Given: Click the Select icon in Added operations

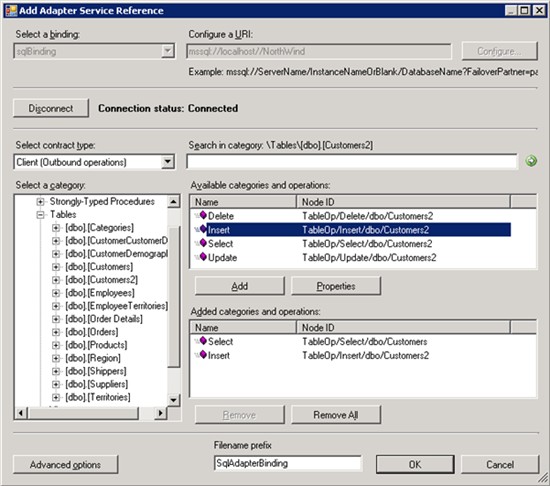Looking at the screenshot, I should [203, 340].
